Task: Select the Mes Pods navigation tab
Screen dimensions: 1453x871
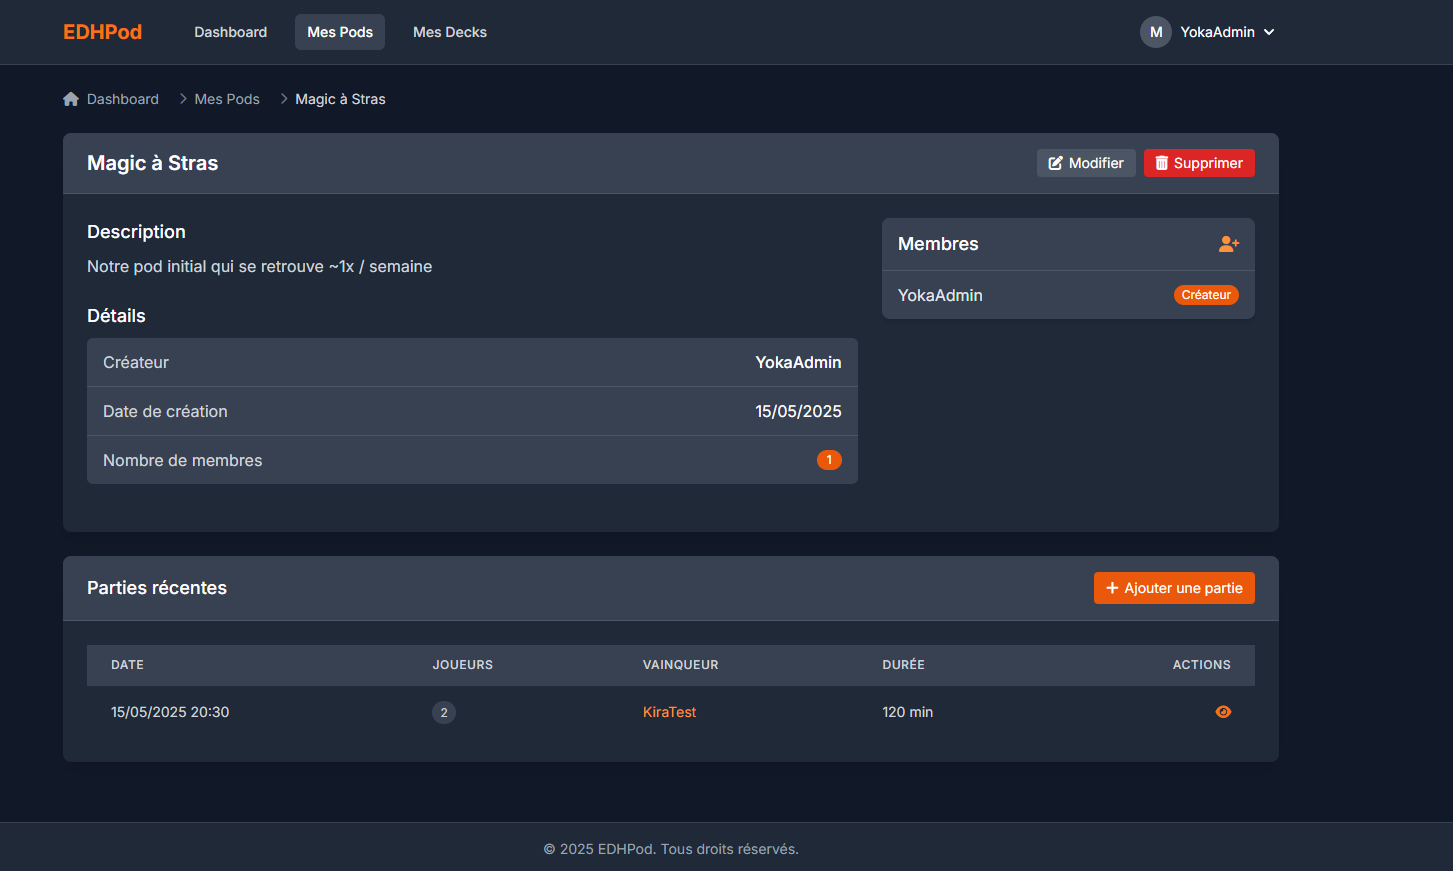Action: point(340,32)
